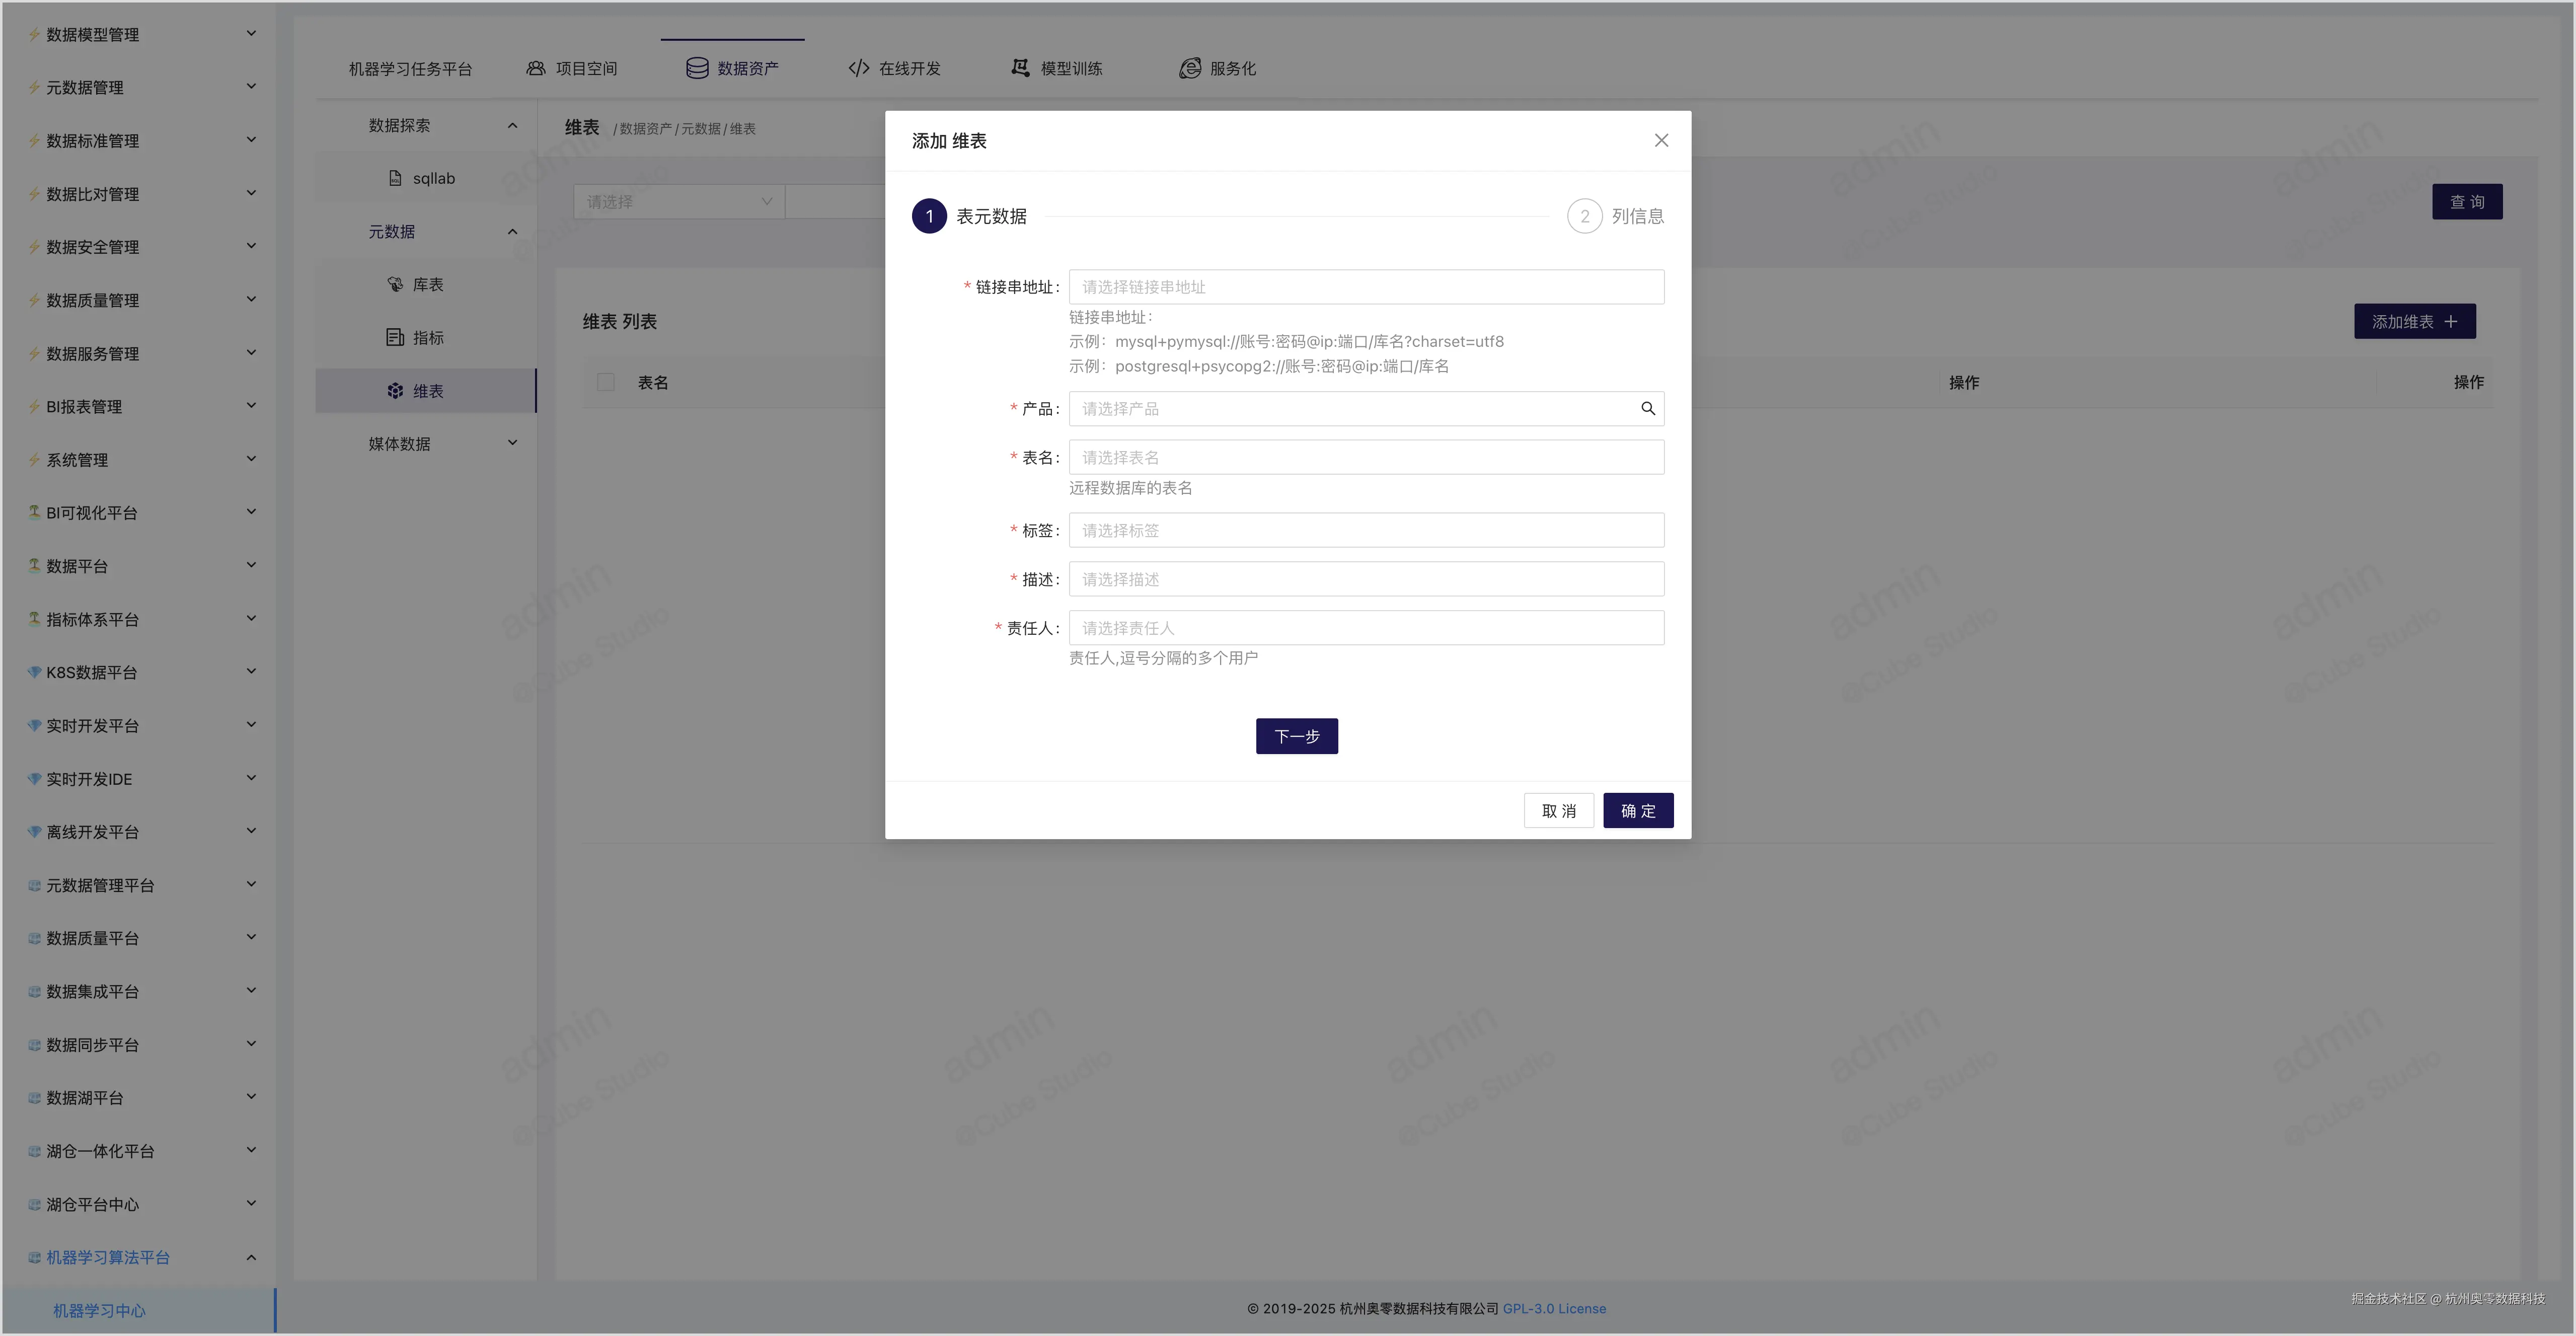Select 机器学习中心 in the sidebar

[x=98, y=1310]
